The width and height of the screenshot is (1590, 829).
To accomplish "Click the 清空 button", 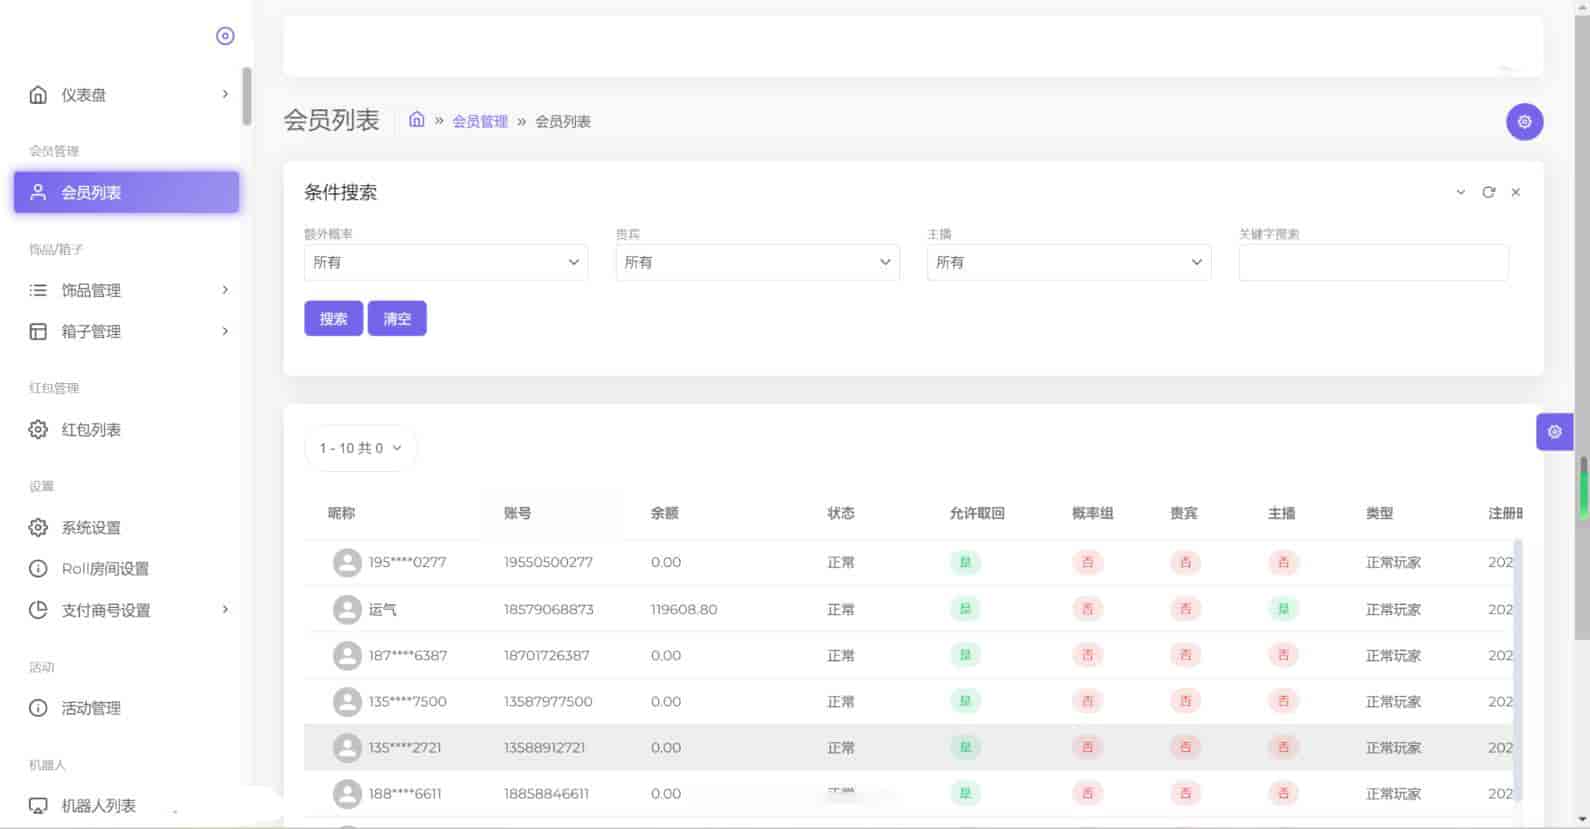I will (x=397, y=318).
